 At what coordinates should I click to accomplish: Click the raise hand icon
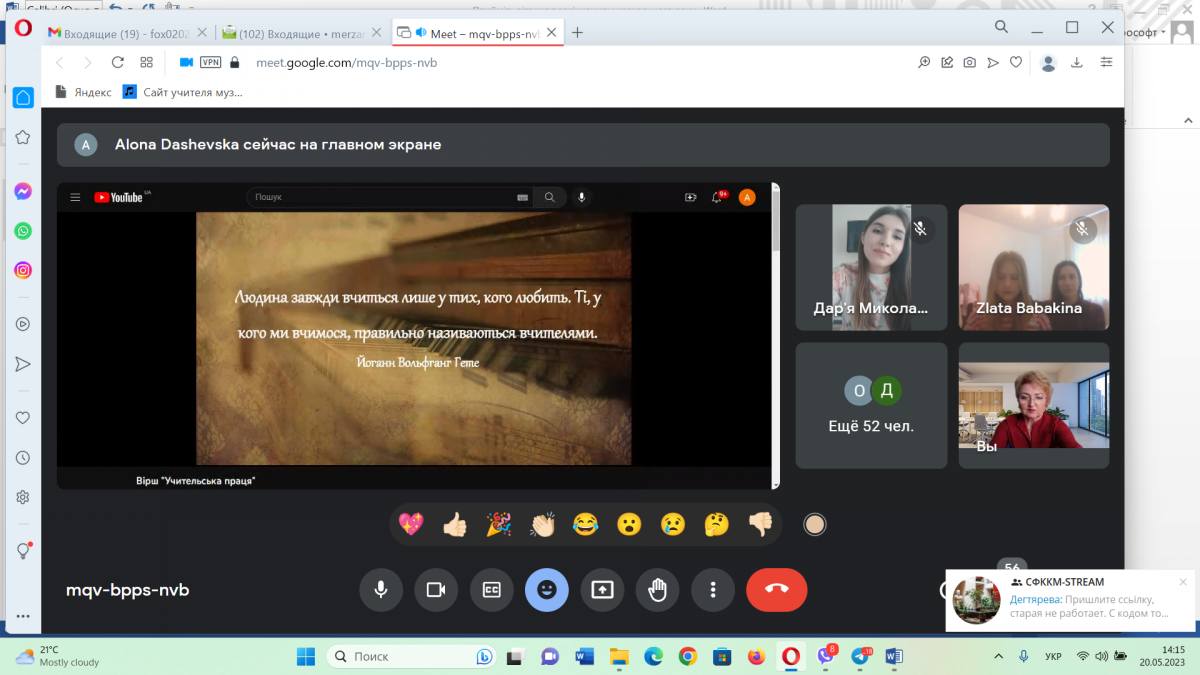click(x=657, y=589)
